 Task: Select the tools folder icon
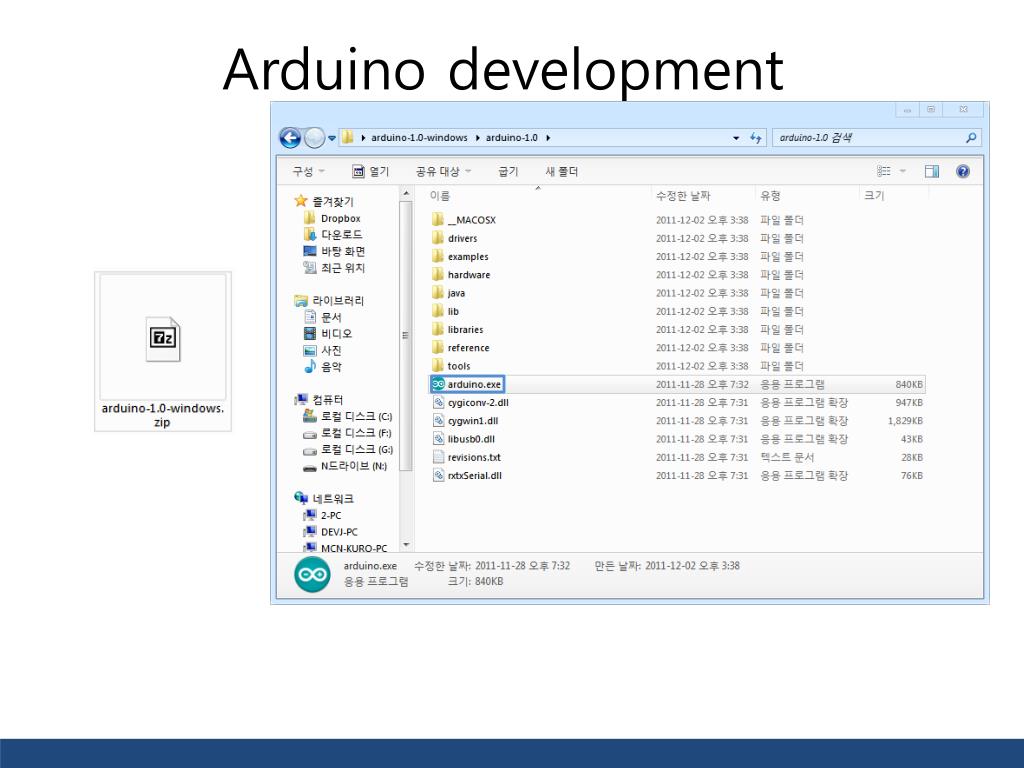coord(438,366)
